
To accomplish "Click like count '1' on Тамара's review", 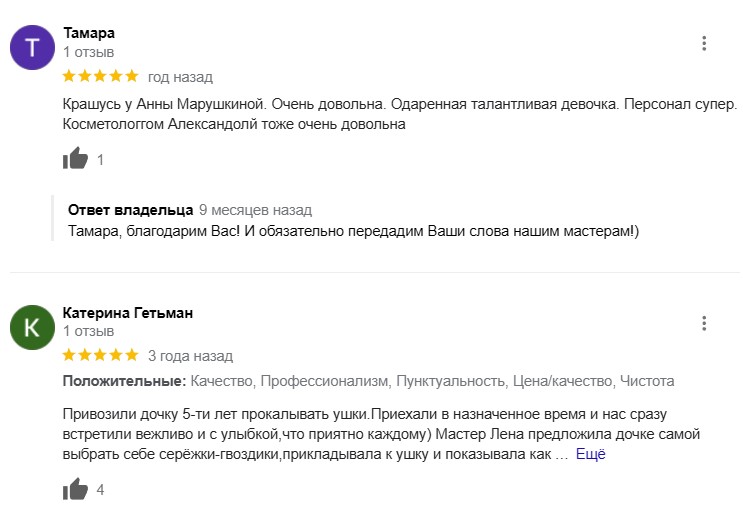I will (100, 160).
